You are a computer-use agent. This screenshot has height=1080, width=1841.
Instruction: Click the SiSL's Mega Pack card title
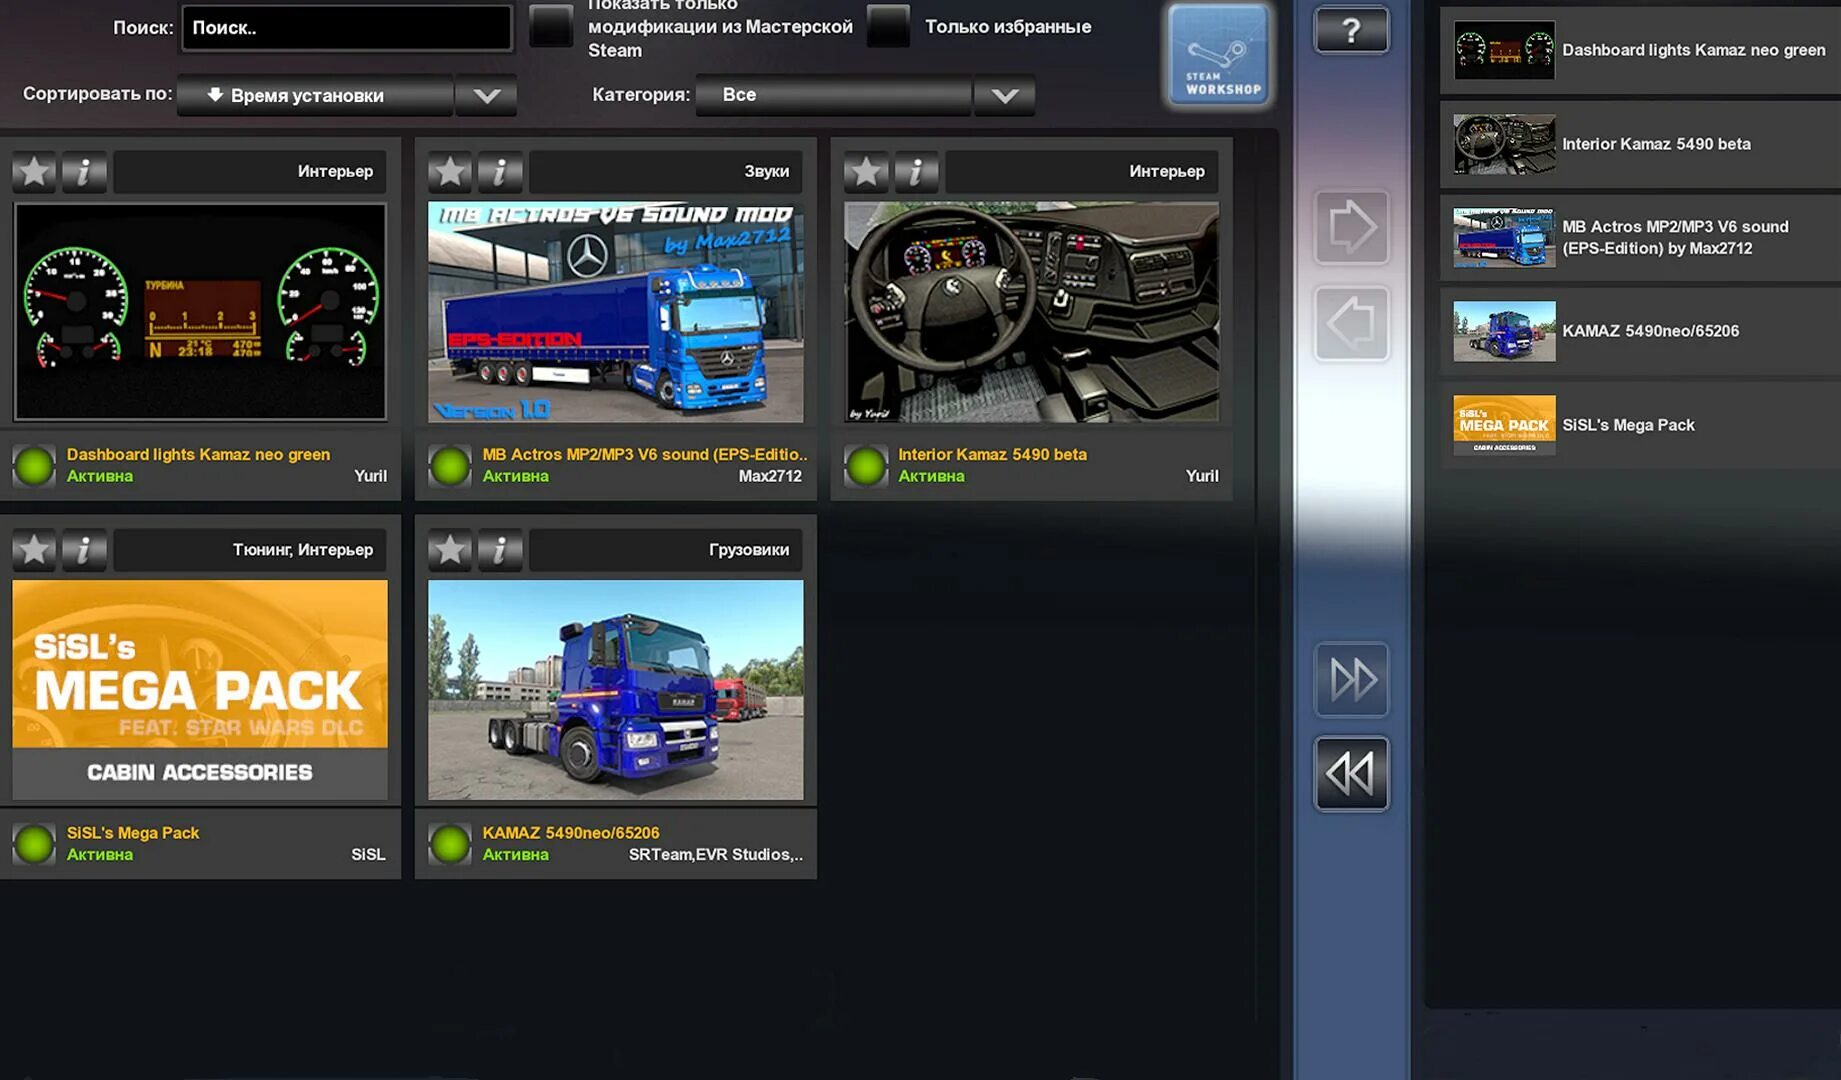click(x=133, y=833)
